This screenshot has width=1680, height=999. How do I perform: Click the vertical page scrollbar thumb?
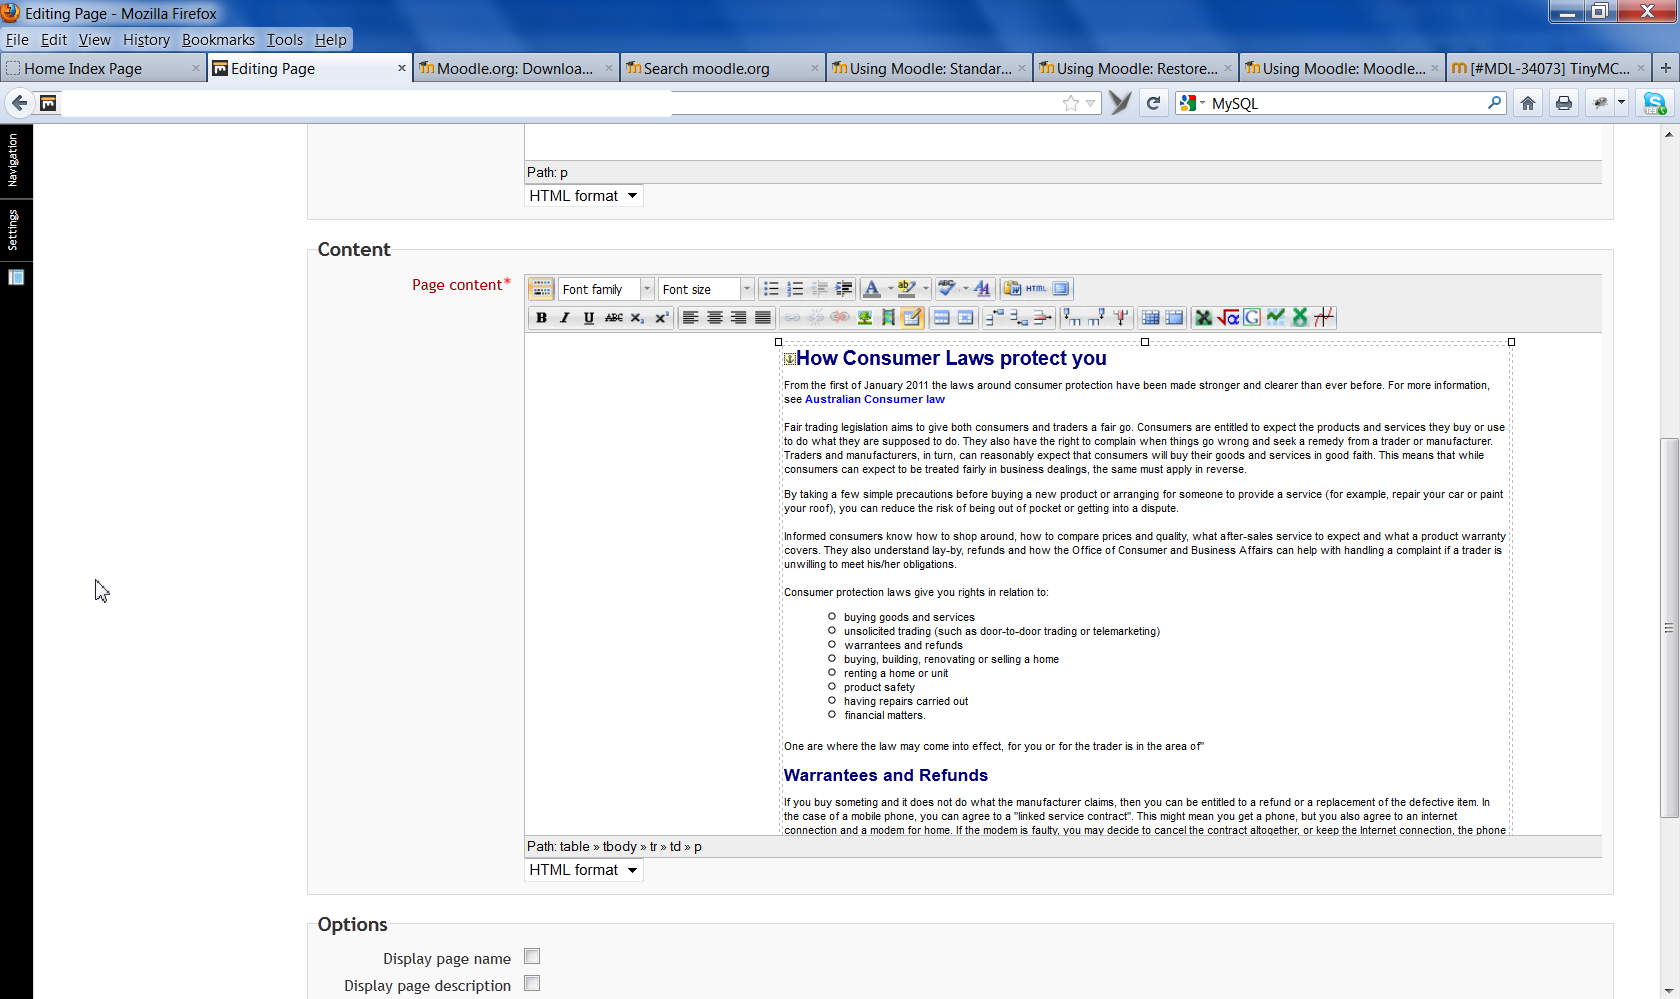point(1668,628)
